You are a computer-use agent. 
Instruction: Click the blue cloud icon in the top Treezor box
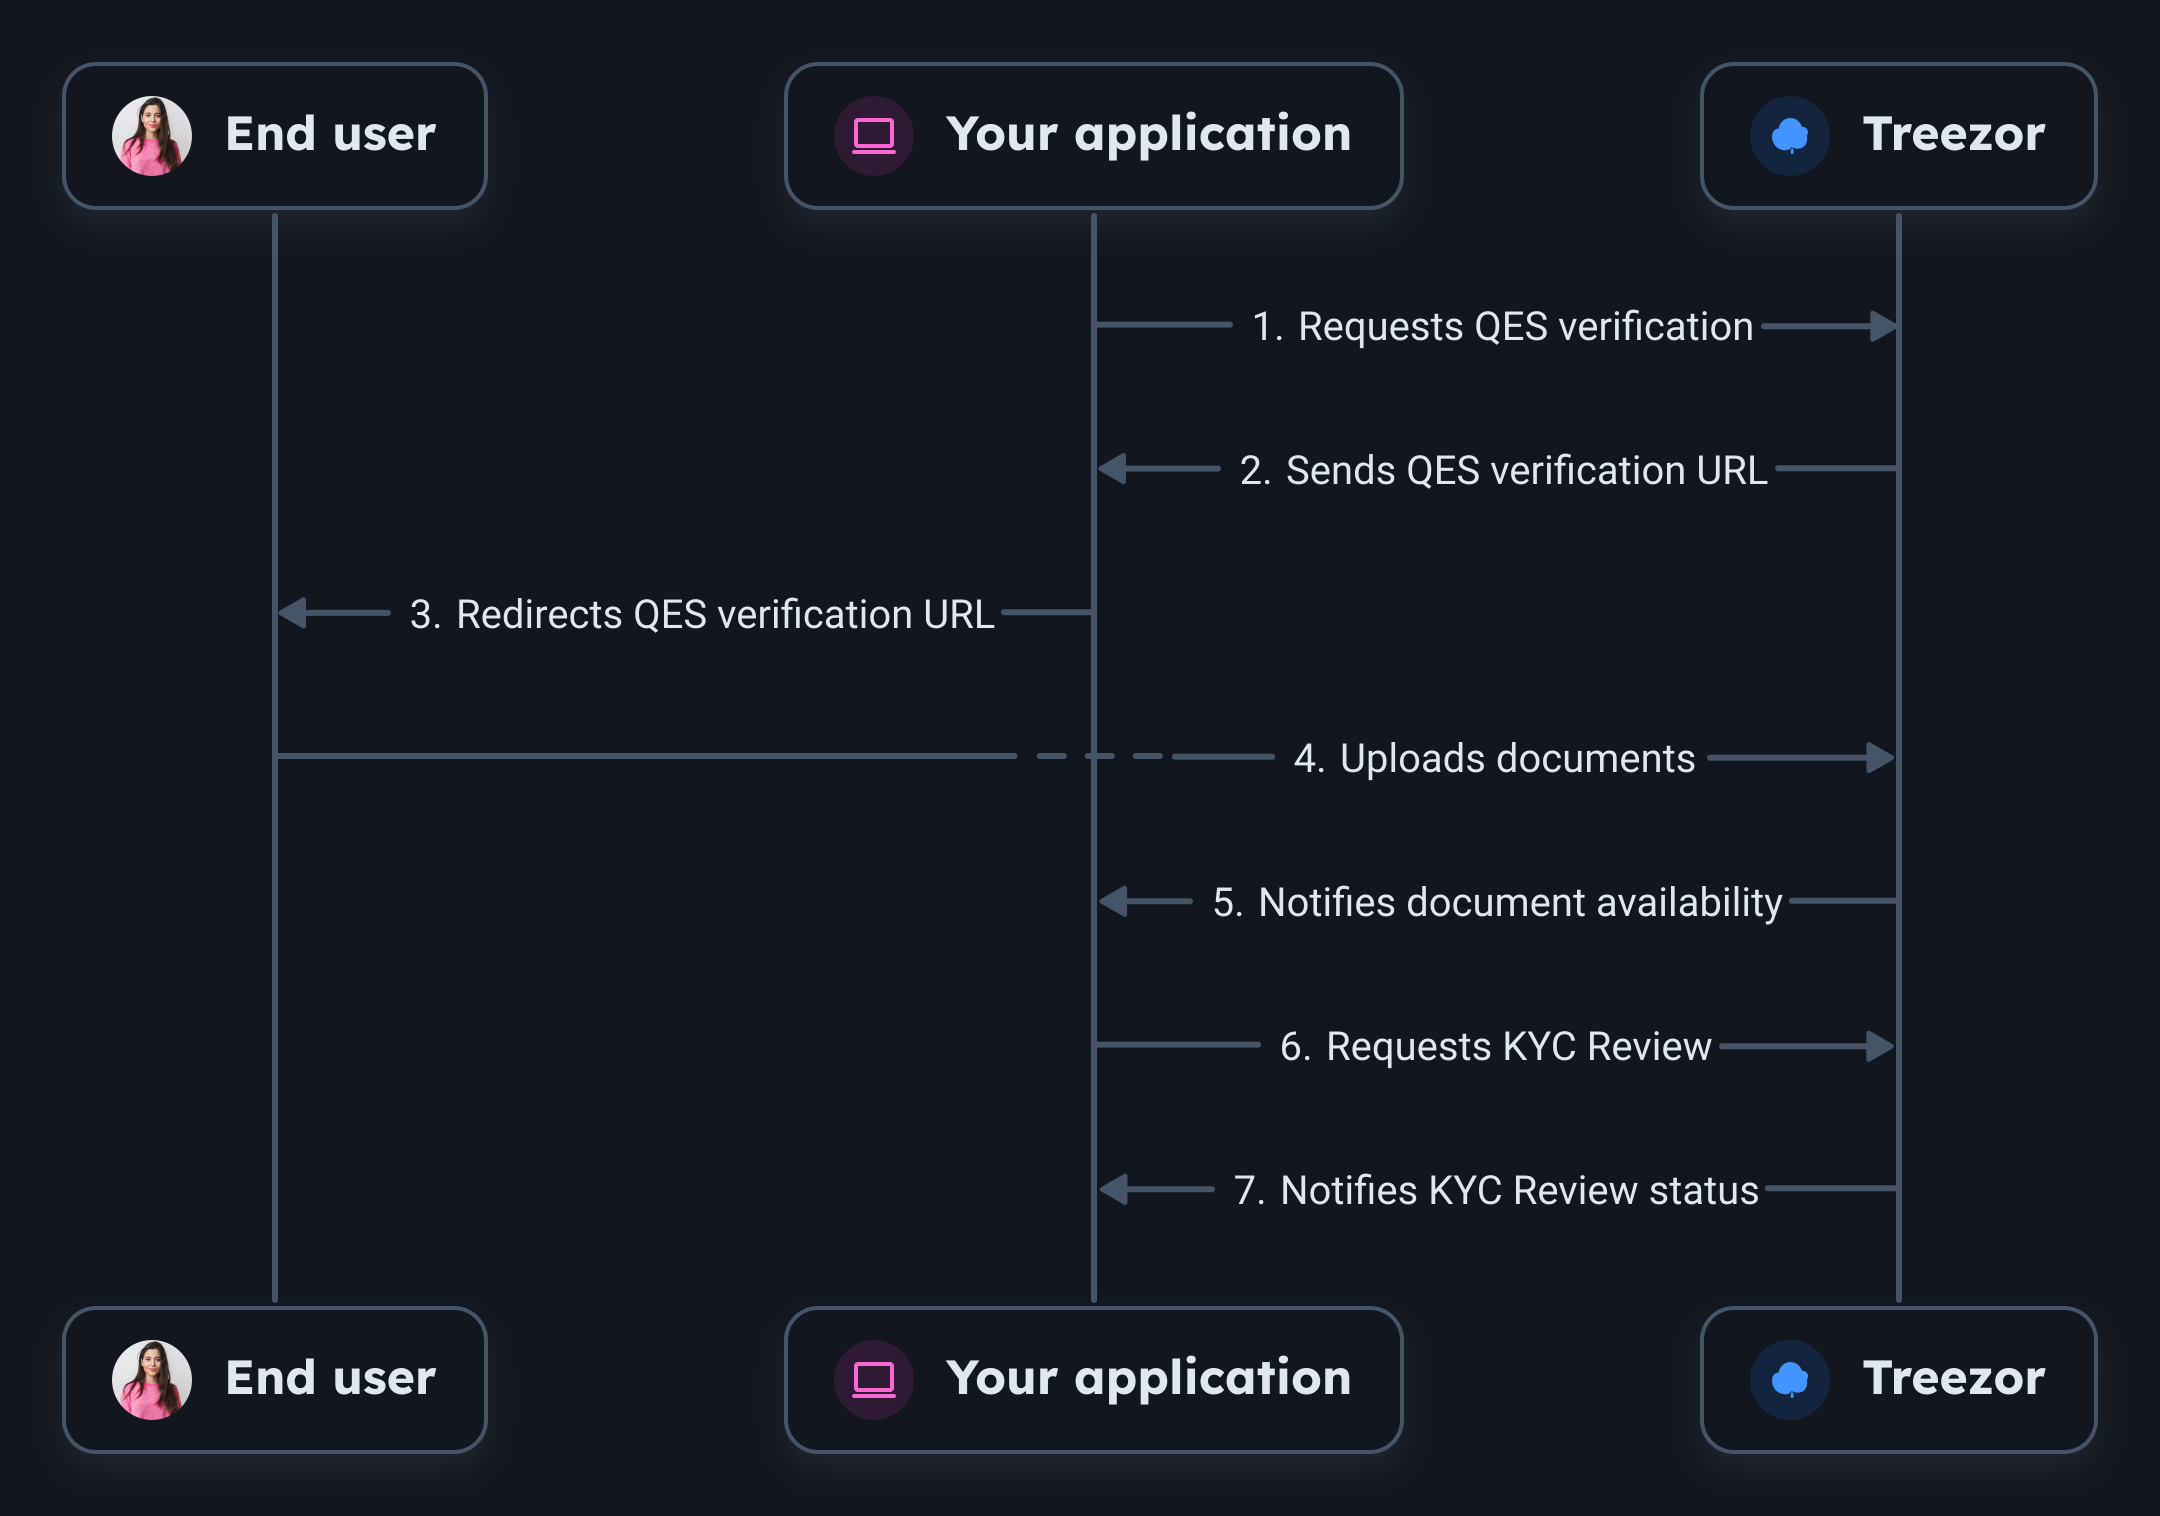[1790, 136]
